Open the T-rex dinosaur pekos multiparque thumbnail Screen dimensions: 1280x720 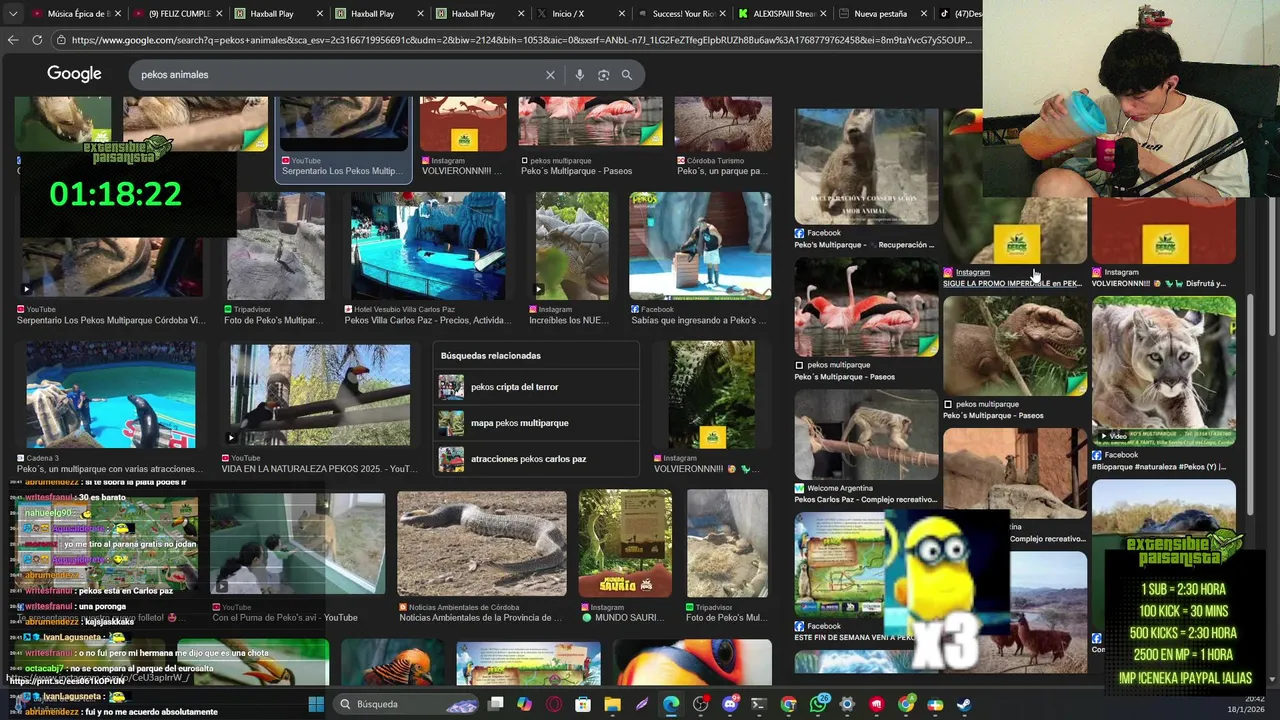[1015, 346]
